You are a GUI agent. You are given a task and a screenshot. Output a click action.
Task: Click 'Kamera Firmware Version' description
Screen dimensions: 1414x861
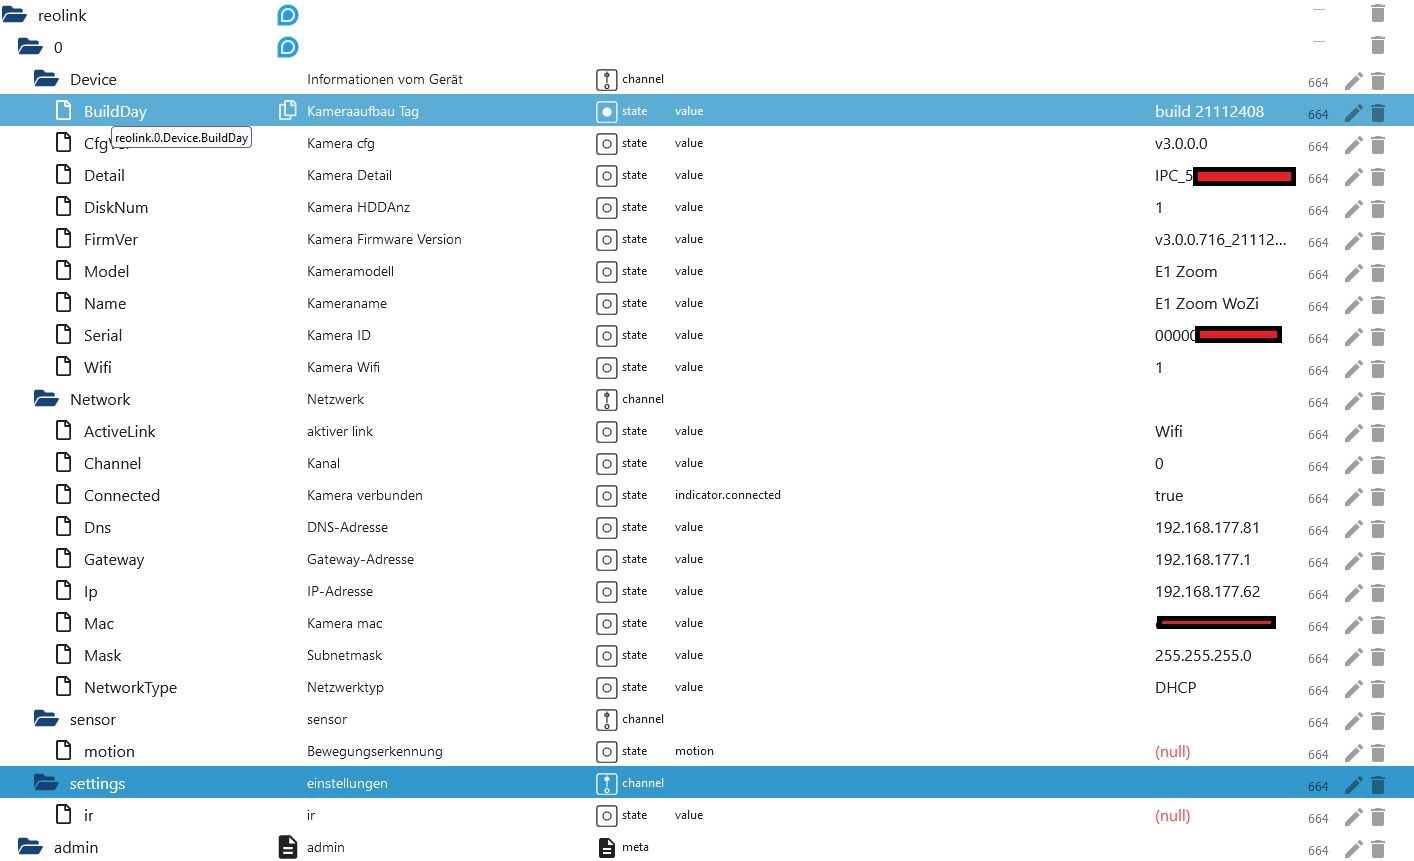pyautogui.click(x=384, y=239)
